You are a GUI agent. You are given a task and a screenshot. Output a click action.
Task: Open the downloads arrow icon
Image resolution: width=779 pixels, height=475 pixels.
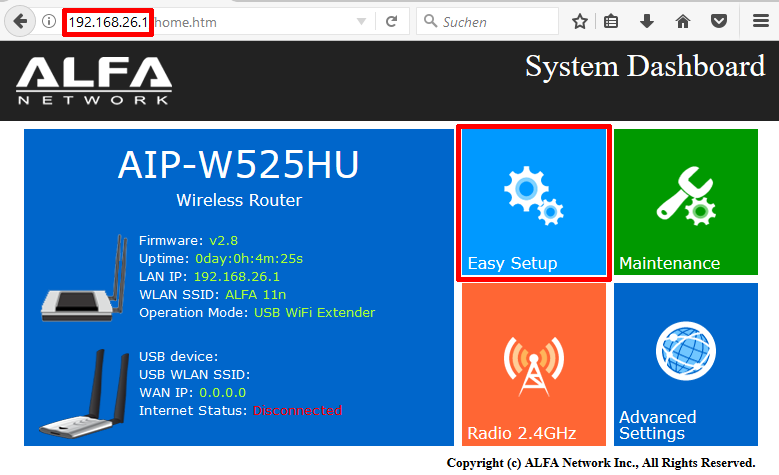point(646,21)
